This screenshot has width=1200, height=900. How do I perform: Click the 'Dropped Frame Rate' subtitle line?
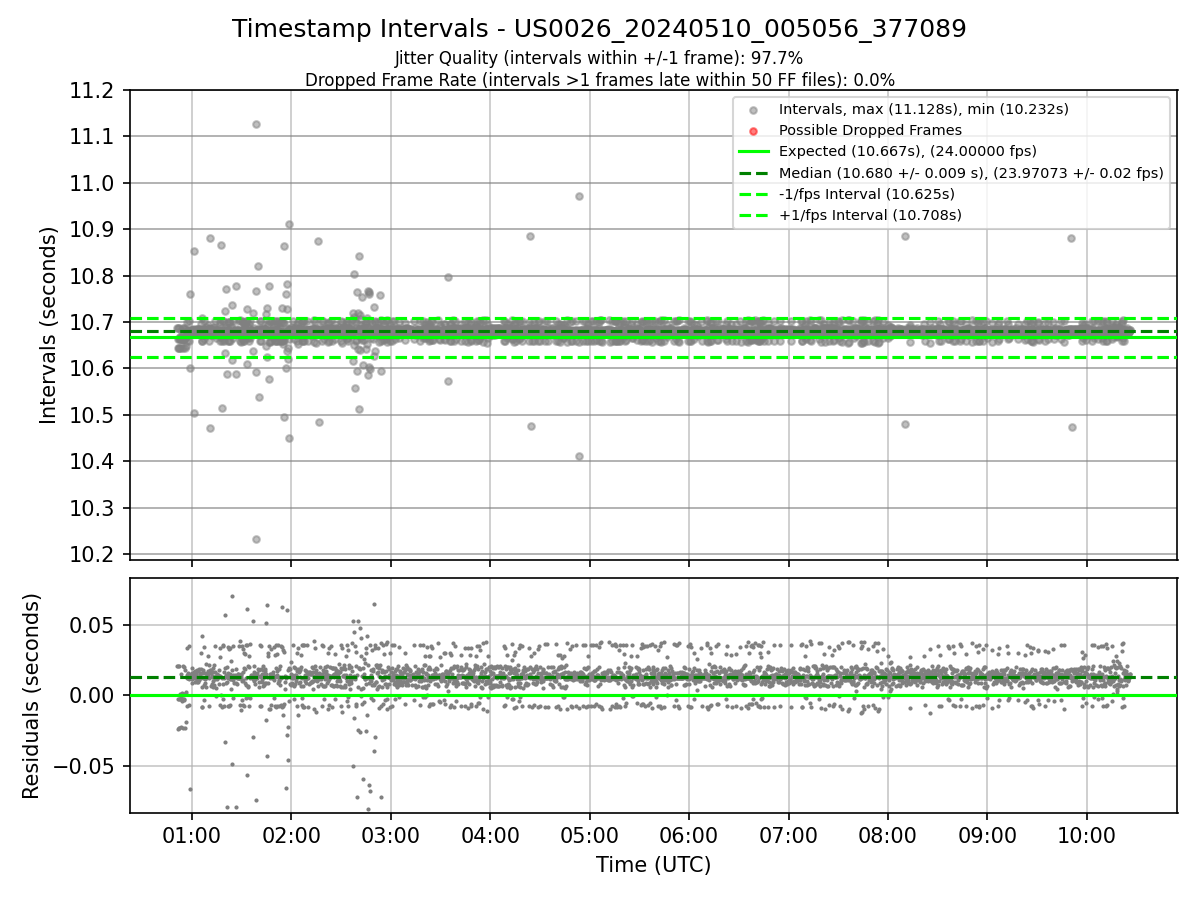pos(599,80)
